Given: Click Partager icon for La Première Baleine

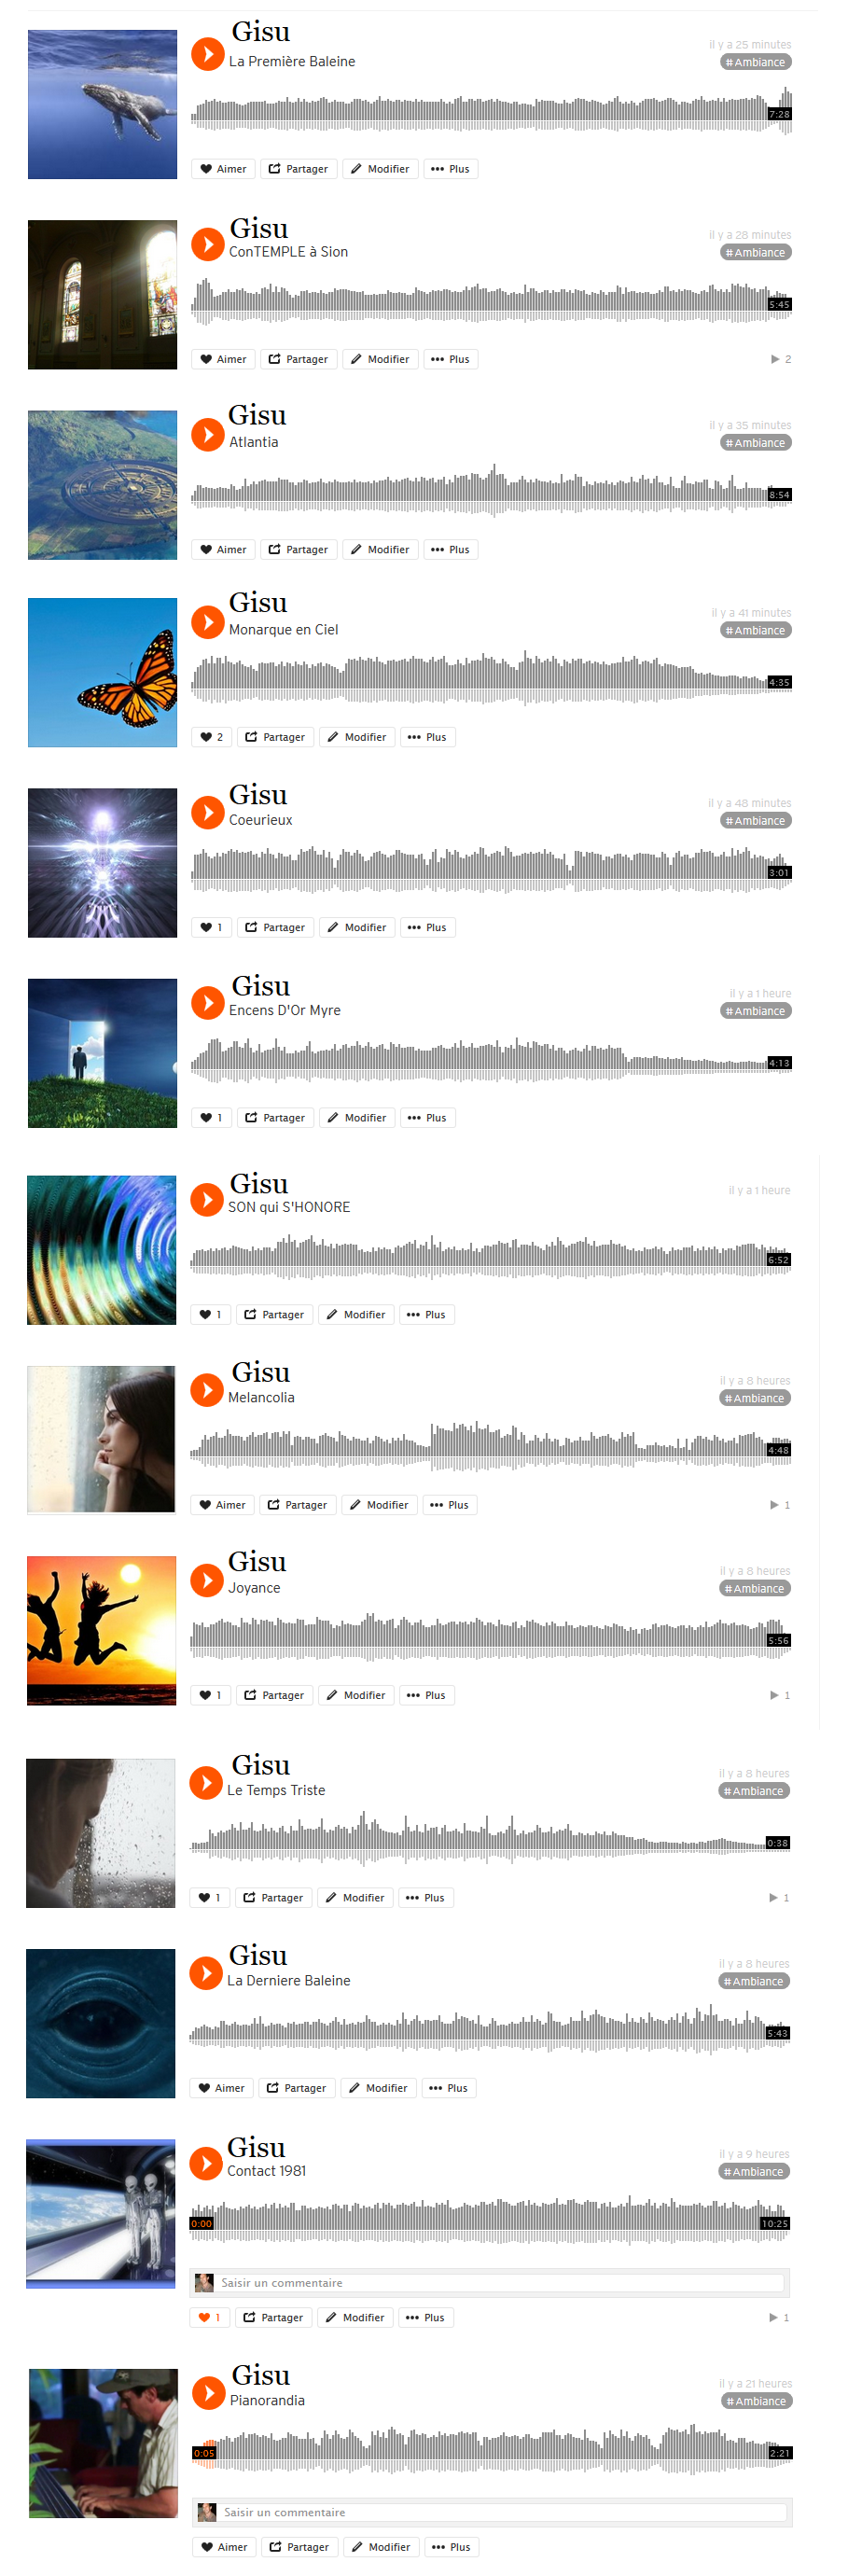Looking at the screenshot, I should coord(274,169).
